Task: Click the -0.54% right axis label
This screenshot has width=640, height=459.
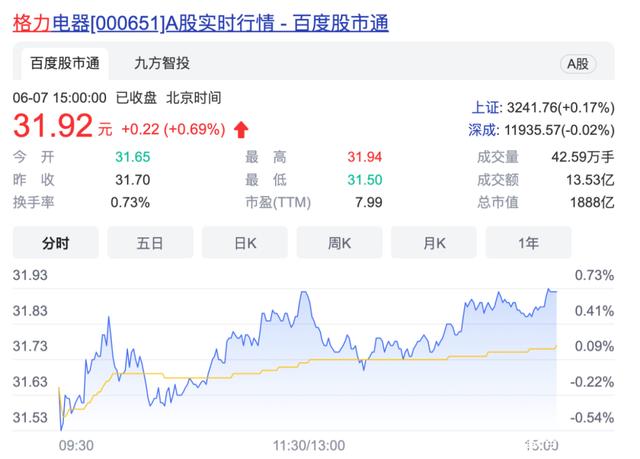Action: pyautogui.click(x=592, y=417)
